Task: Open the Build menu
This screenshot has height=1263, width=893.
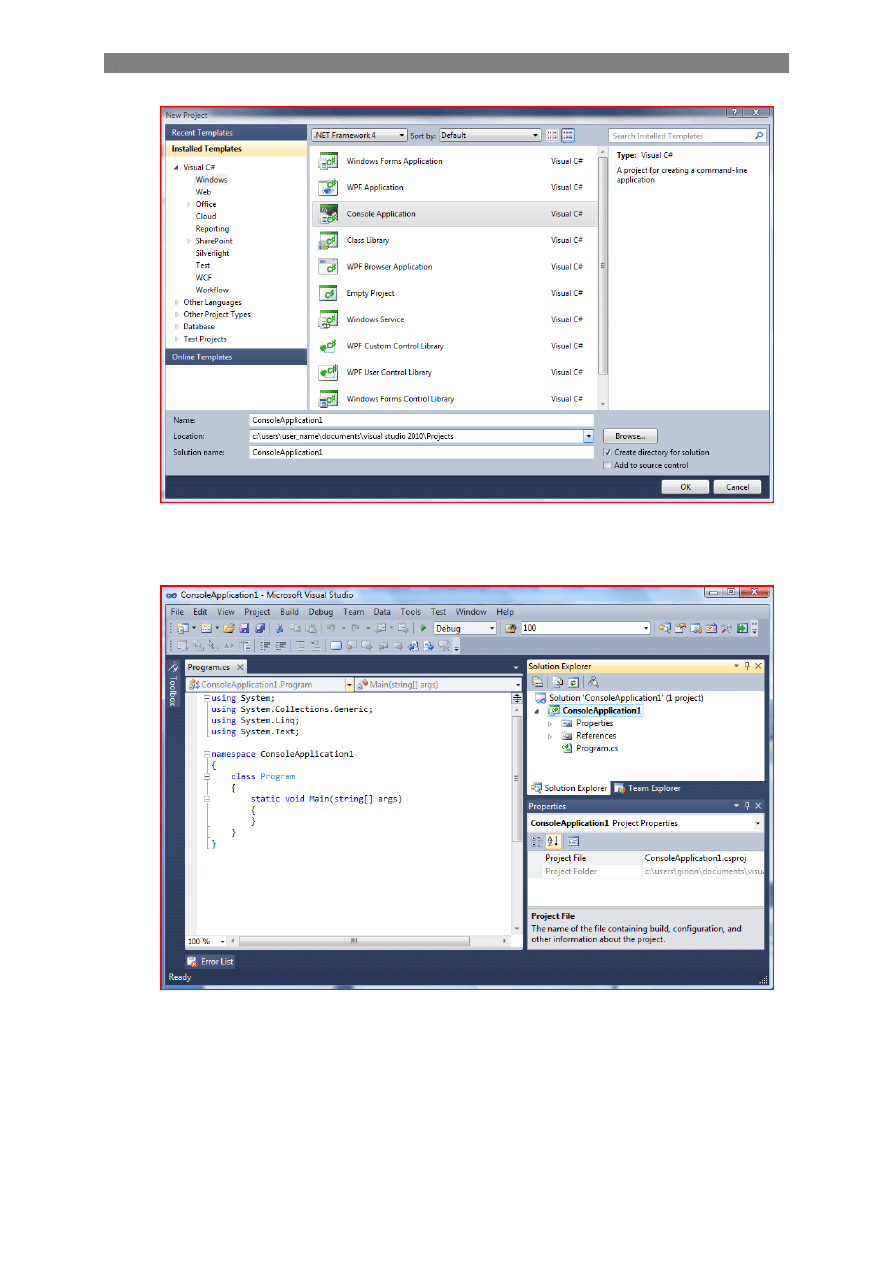Action: [x=289, y=612]
